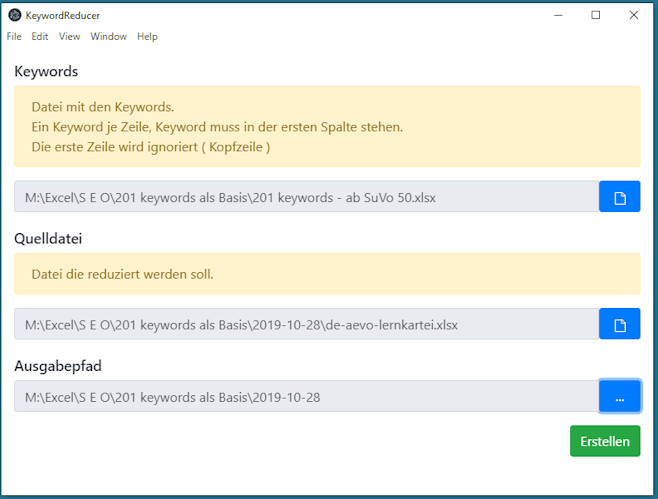The image size is (658, 499).
Task: Click the Quelldatei section heading
Action: pos(48,238)
